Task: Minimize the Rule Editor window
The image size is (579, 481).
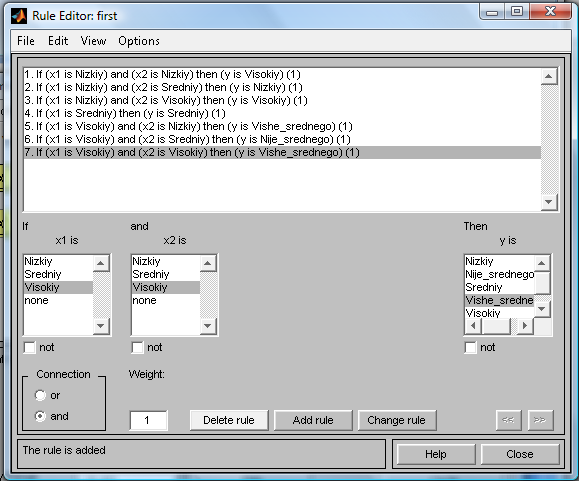Action: (x=492, y=12)
